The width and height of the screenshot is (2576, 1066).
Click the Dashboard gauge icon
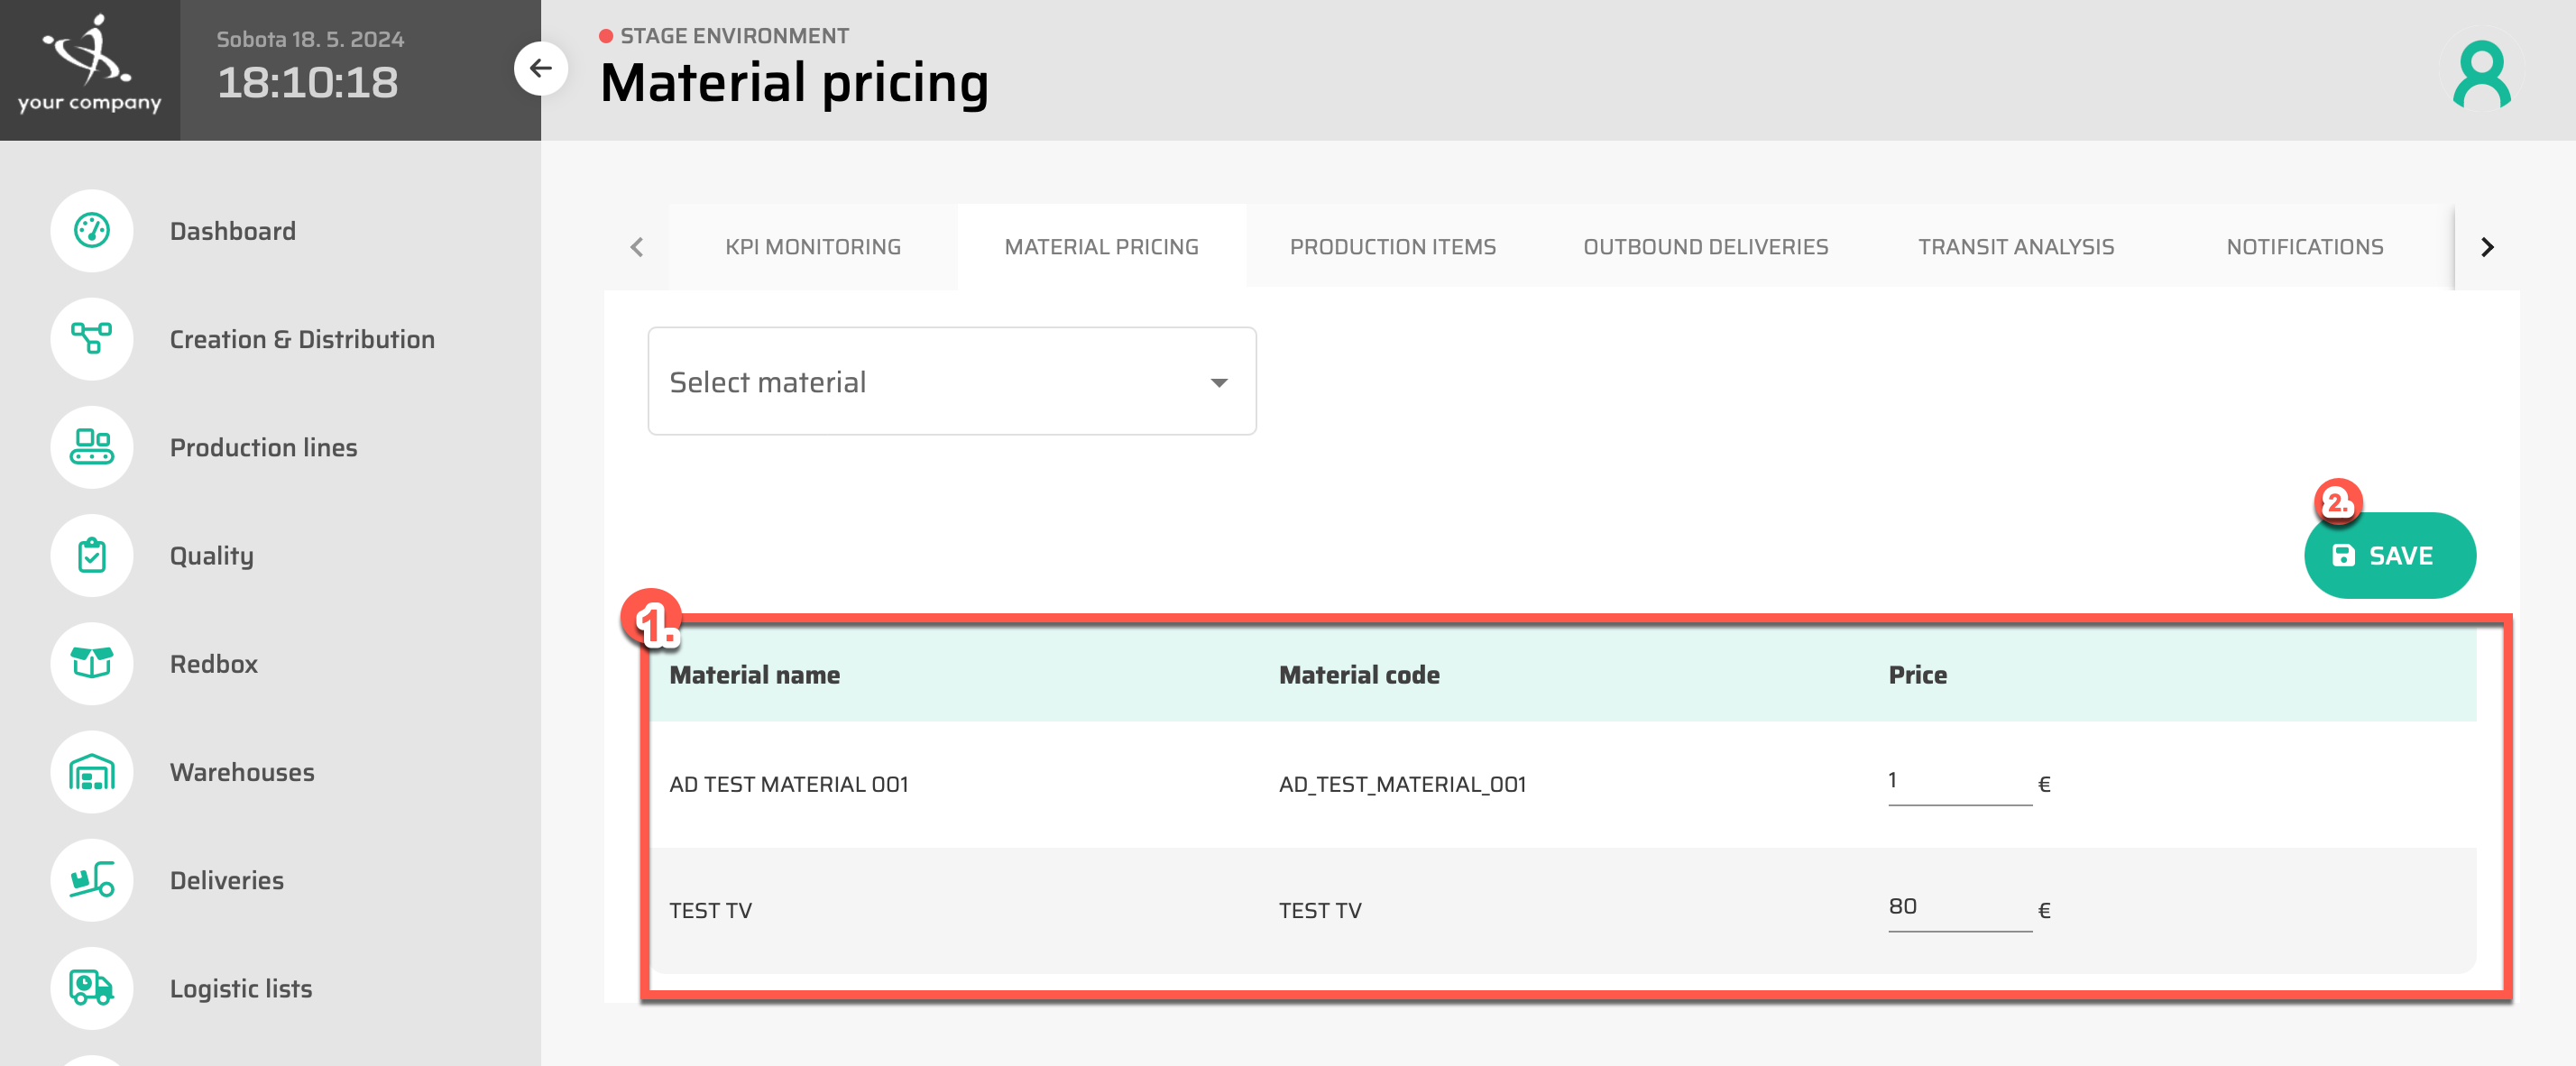(91, 231)
